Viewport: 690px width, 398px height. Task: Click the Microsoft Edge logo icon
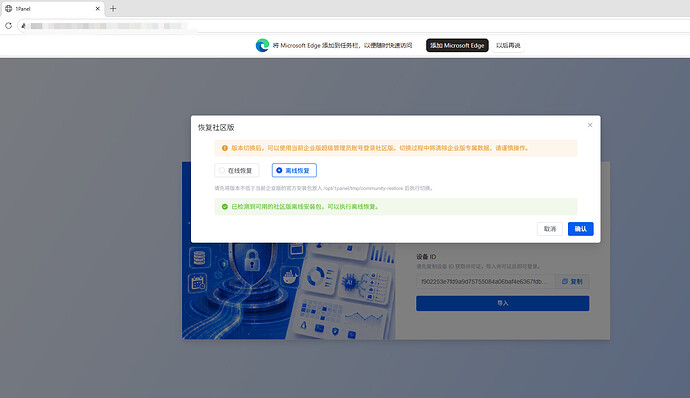[x=262, y=45]
